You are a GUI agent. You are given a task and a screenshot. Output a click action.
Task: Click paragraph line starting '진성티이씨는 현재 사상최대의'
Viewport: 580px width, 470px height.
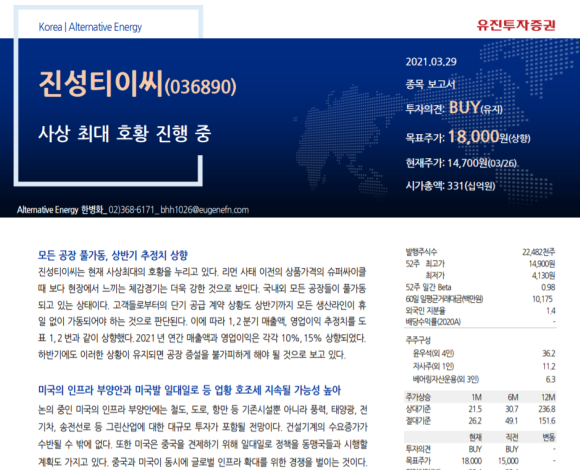coord(202,272)
